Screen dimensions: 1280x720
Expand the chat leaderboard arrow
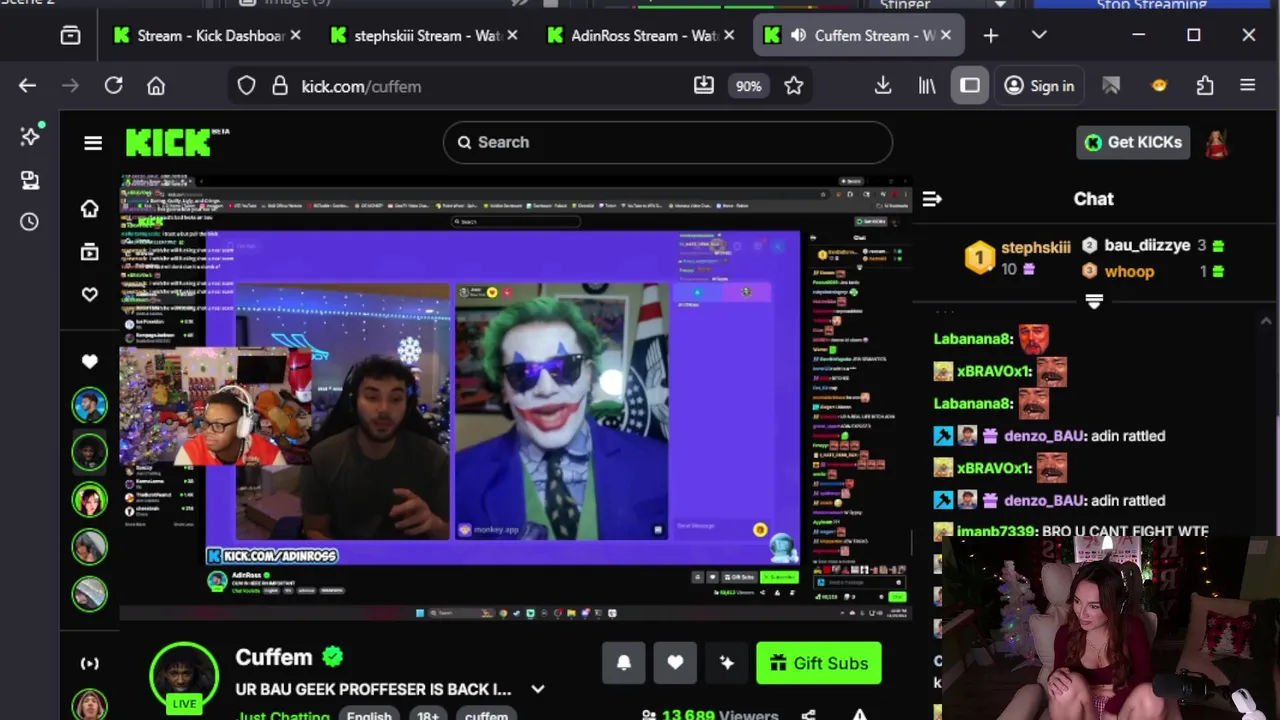(1093, 301)
